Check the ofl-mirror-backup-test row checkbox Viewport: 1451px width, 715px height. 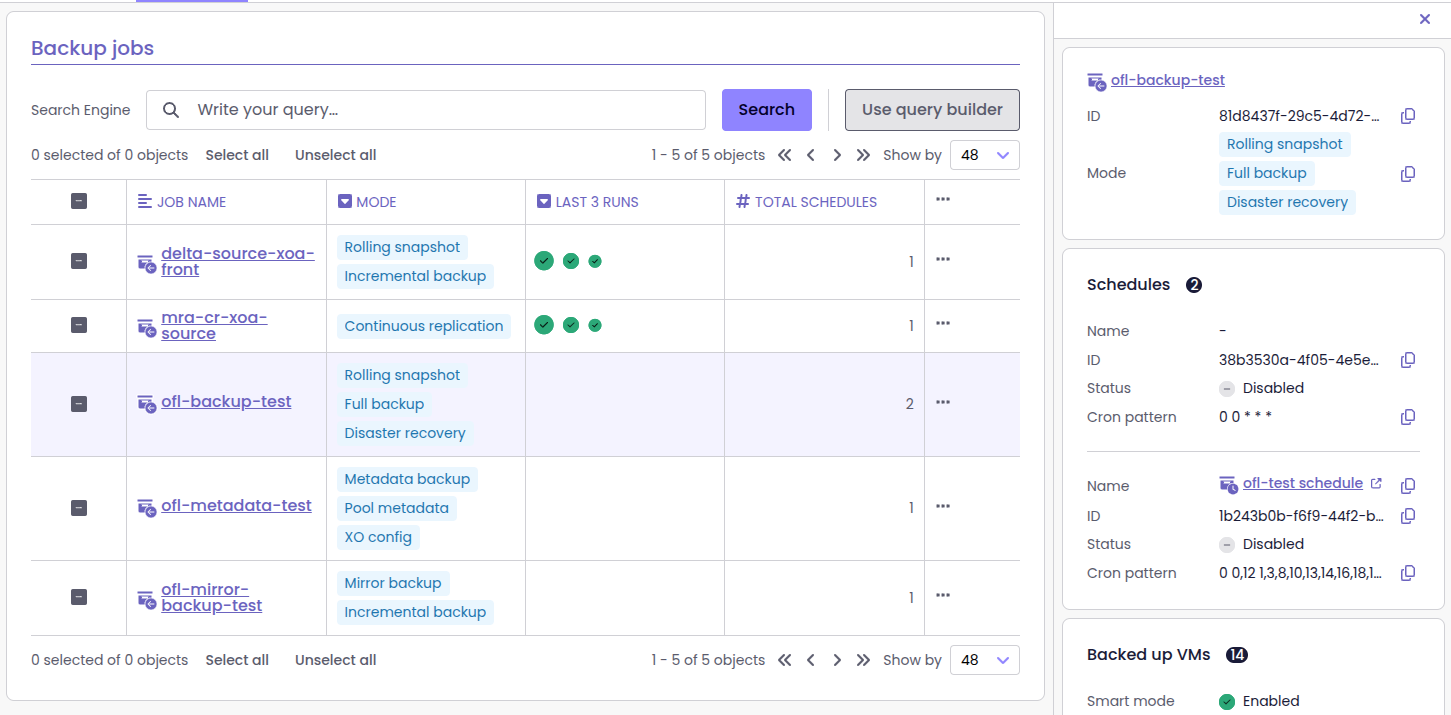tap(79, 597)
